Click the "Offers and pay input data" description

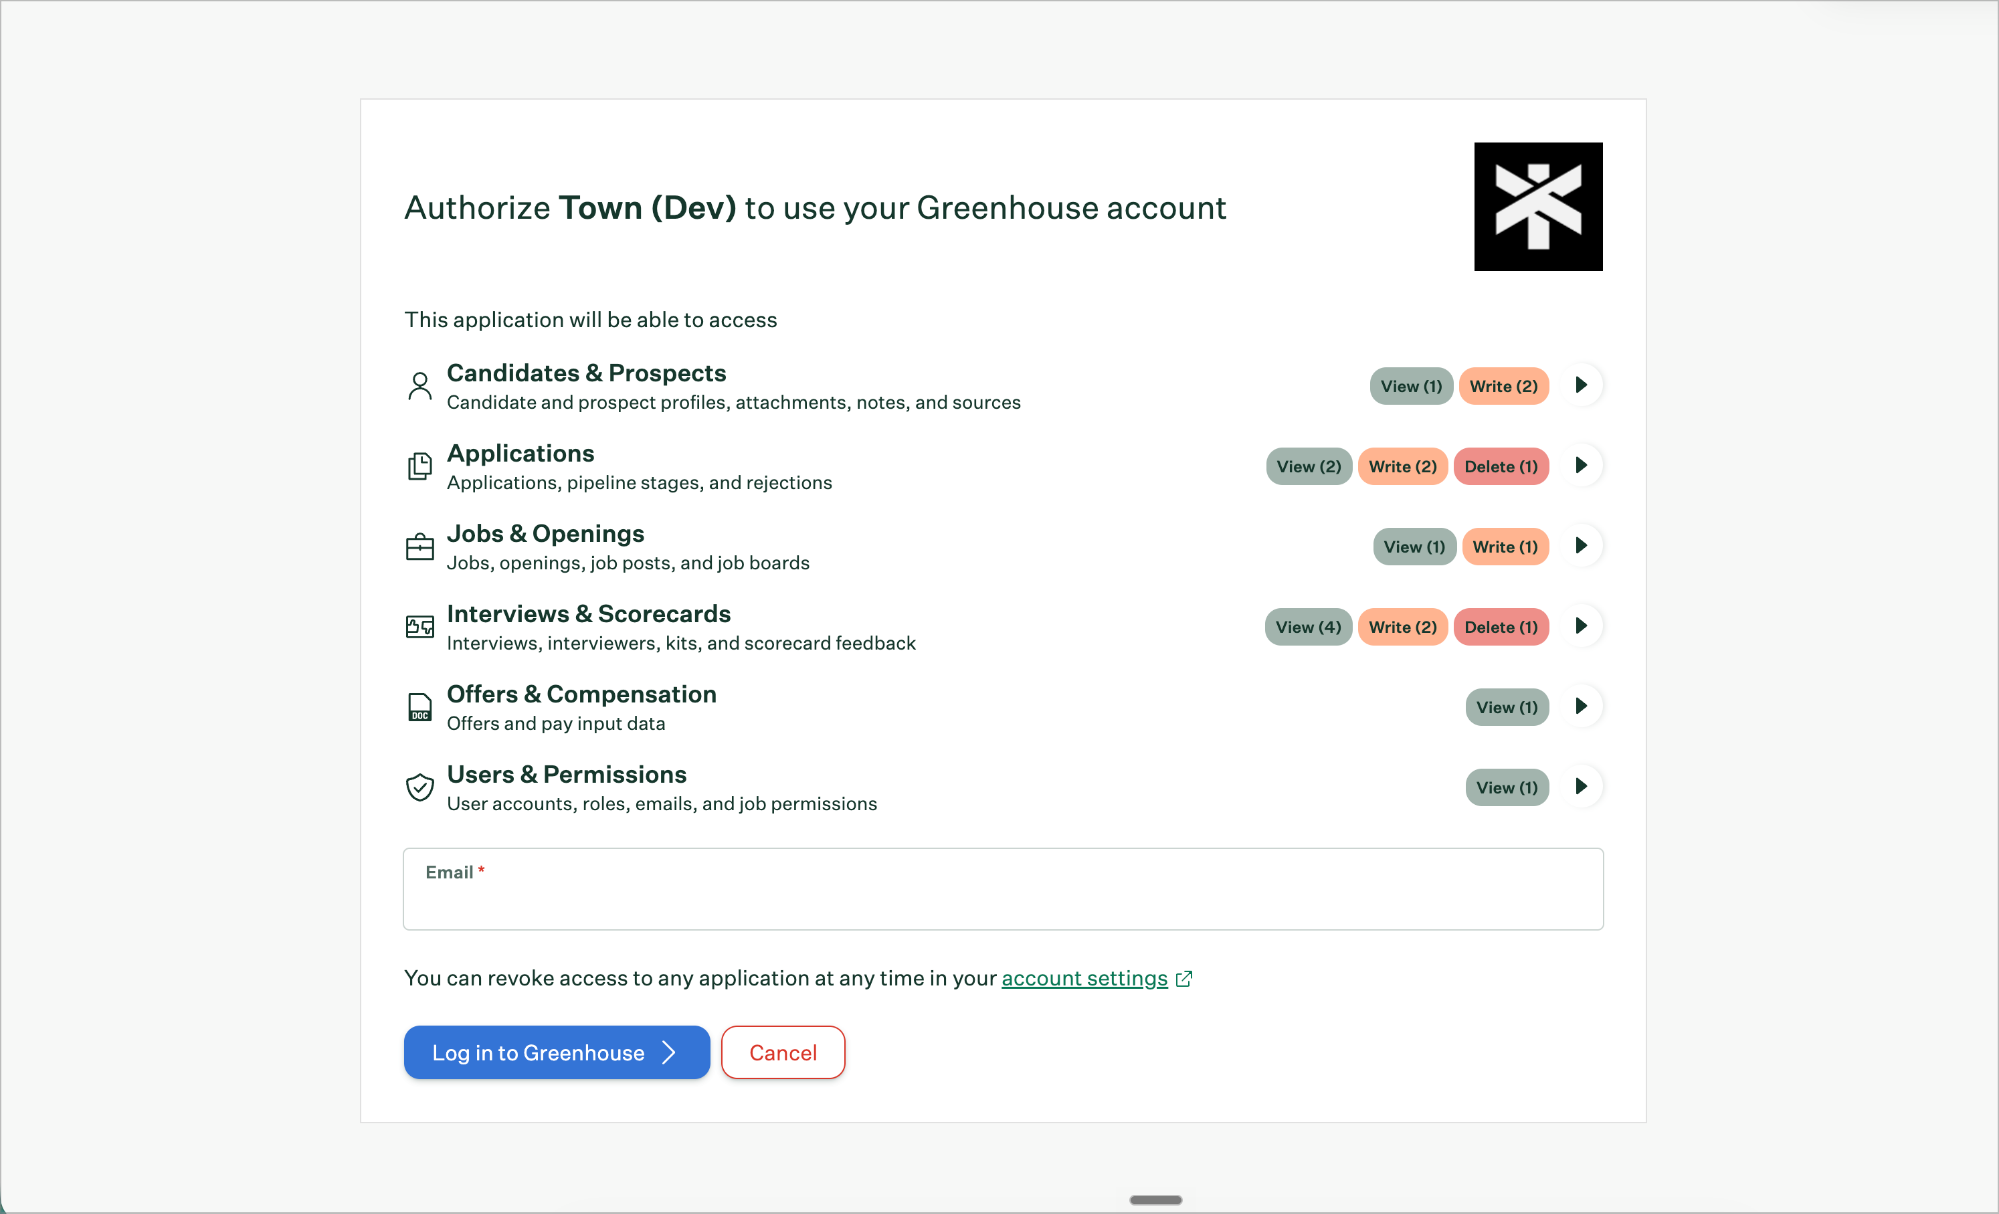click(x=556, y=723)
